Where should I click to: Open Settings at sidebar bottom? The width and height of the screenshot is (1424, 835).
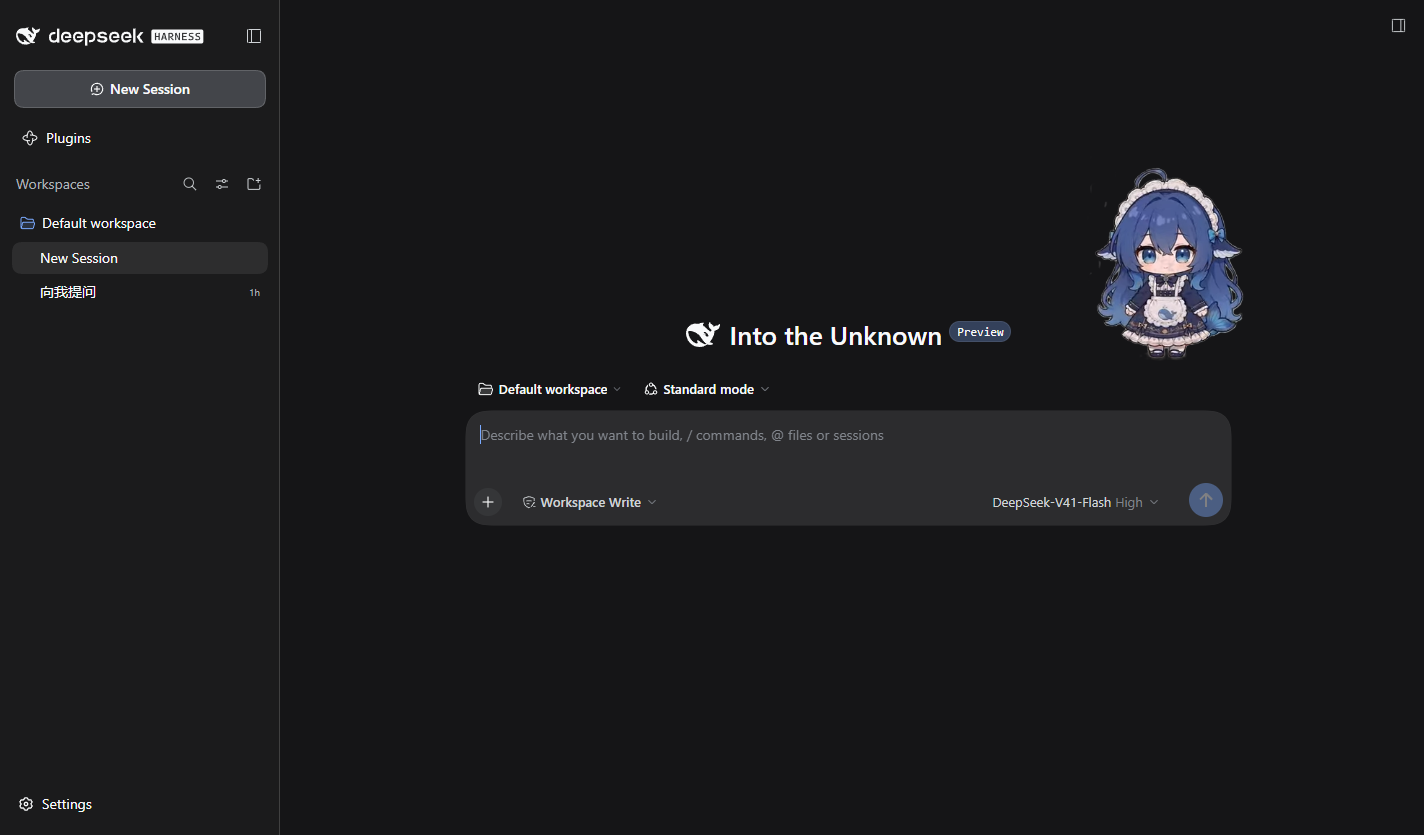[x=56, y=804]
